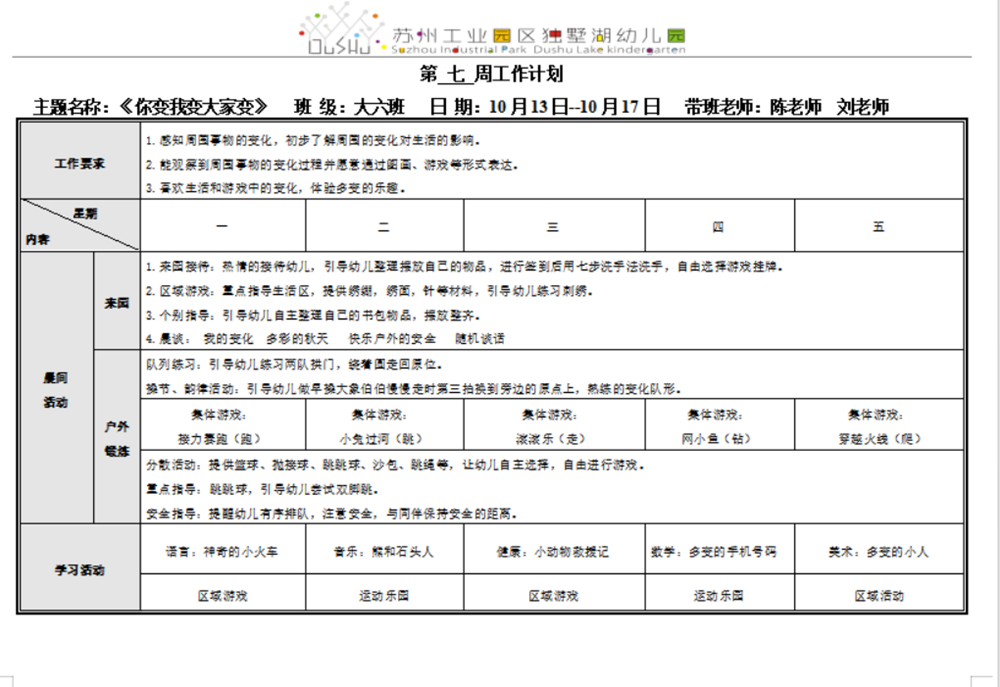Click the 来园 sub-header cell
The width and height of the screenshot is (1000, 687).
click(117, 302)
